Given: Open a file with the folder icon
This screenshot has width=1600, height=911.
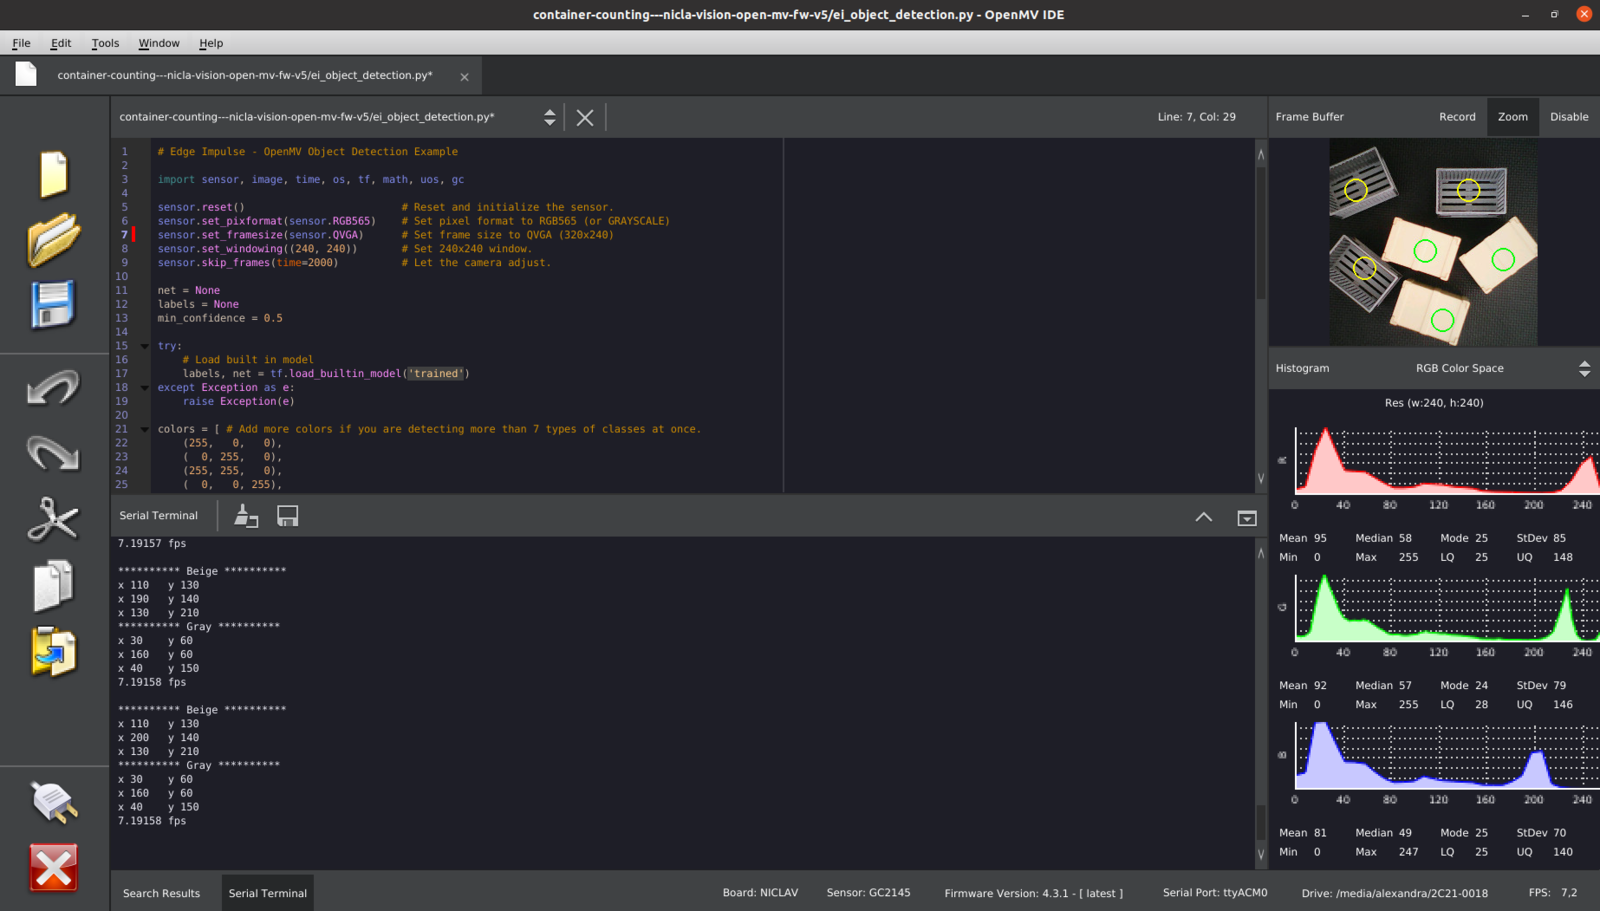Looking at the screenshot, I should tap(53, 240).
